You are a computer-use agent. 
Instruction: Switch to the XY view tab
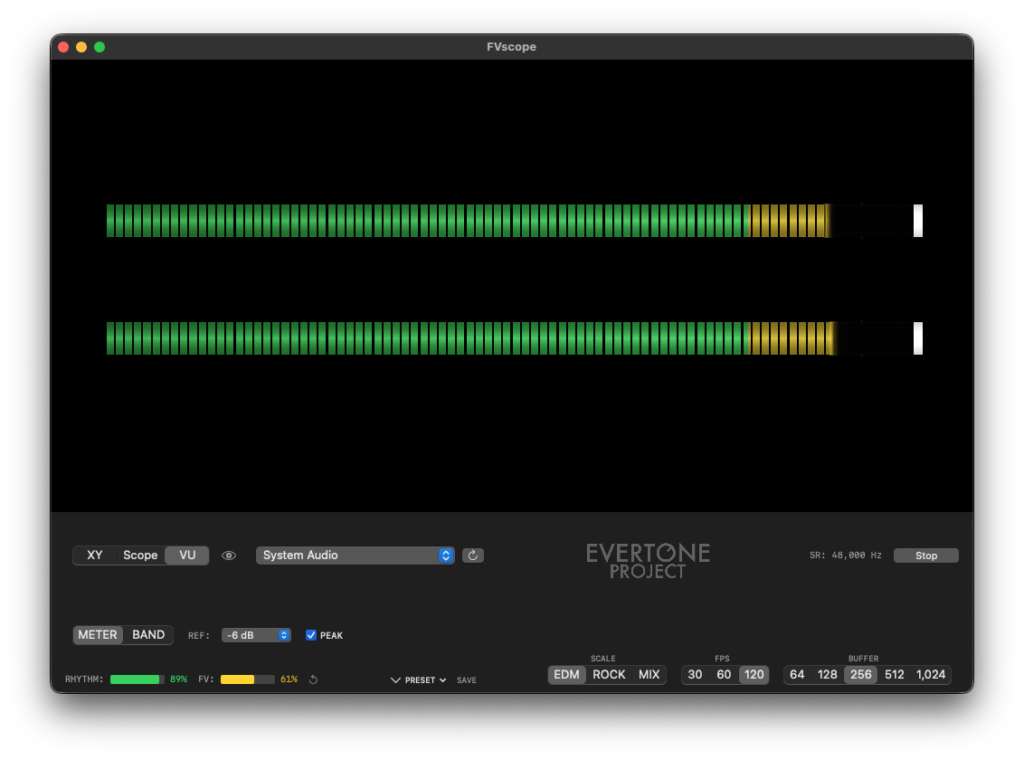tap(95, 555)
